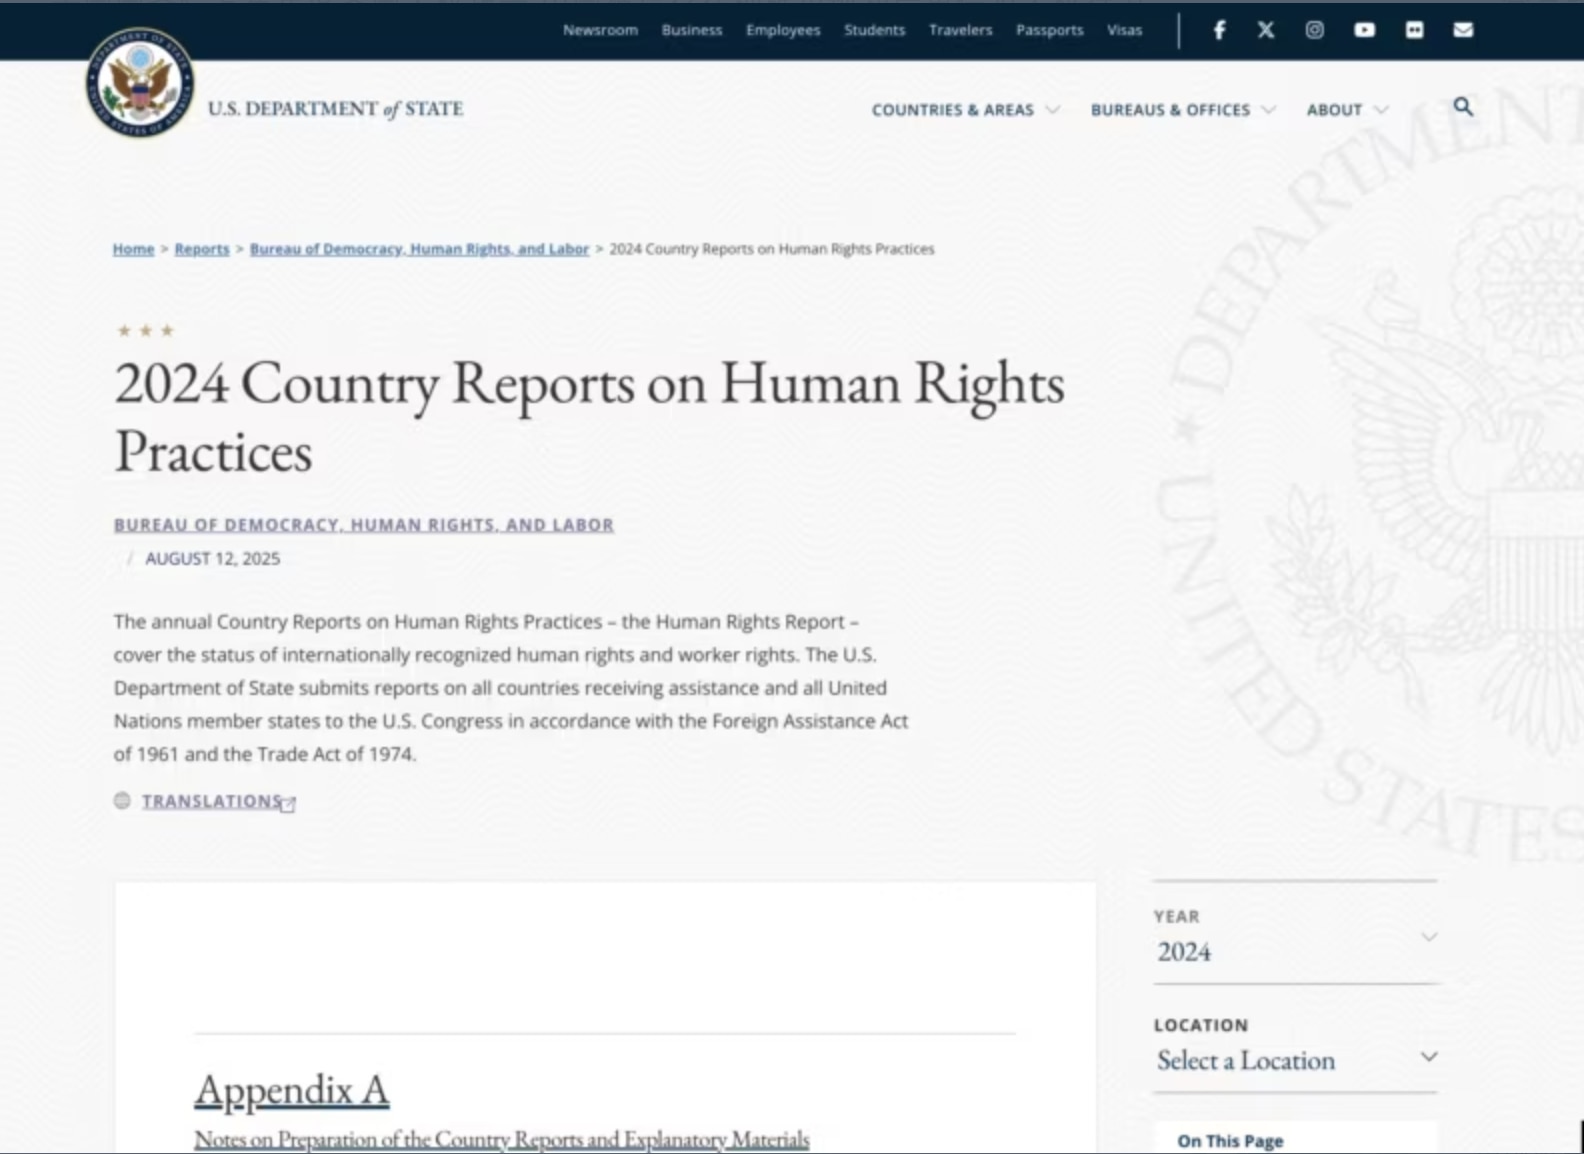Image resolution: width=1584 pixels, height=1154 pixels.
Task: Click the 2024 Country Reports on Human Rights Practices page title
Action: (590, 416)
